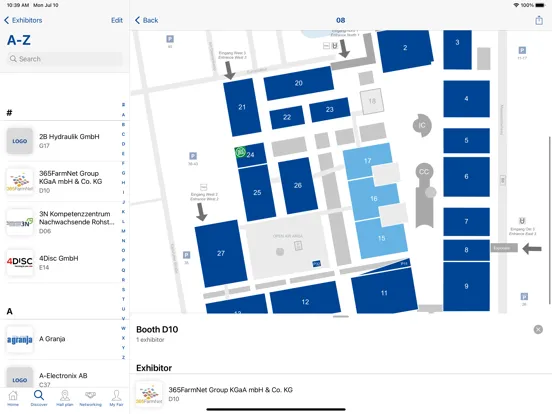Select hall 25 on map

point(257,193)
